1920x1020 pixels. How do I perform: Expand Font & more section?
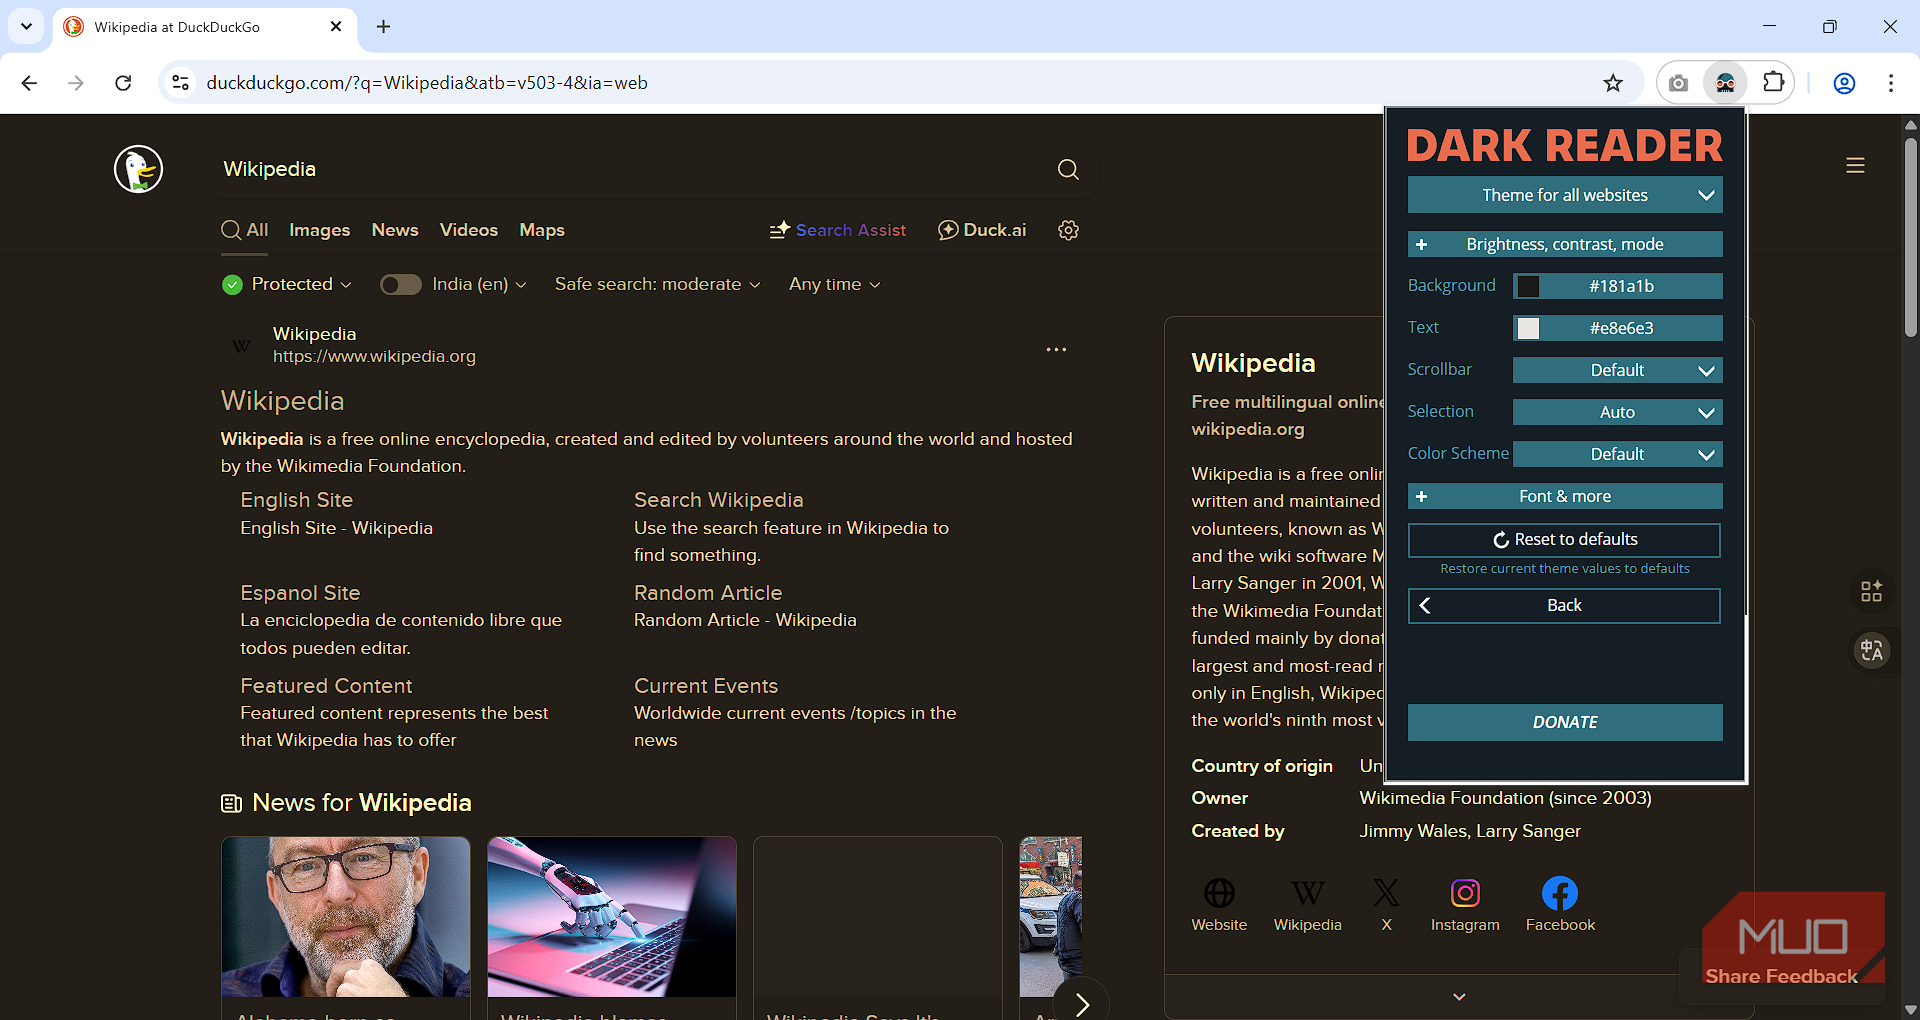1565,496
